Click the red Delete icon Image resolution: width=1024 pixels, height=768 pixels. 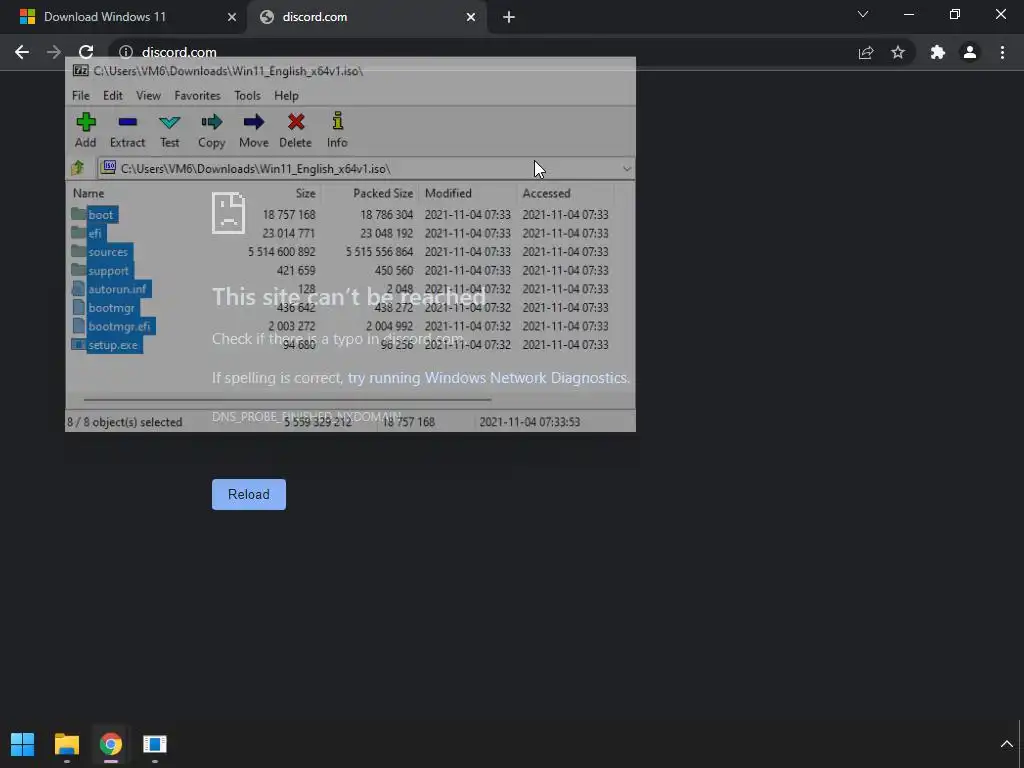point(296,130)
